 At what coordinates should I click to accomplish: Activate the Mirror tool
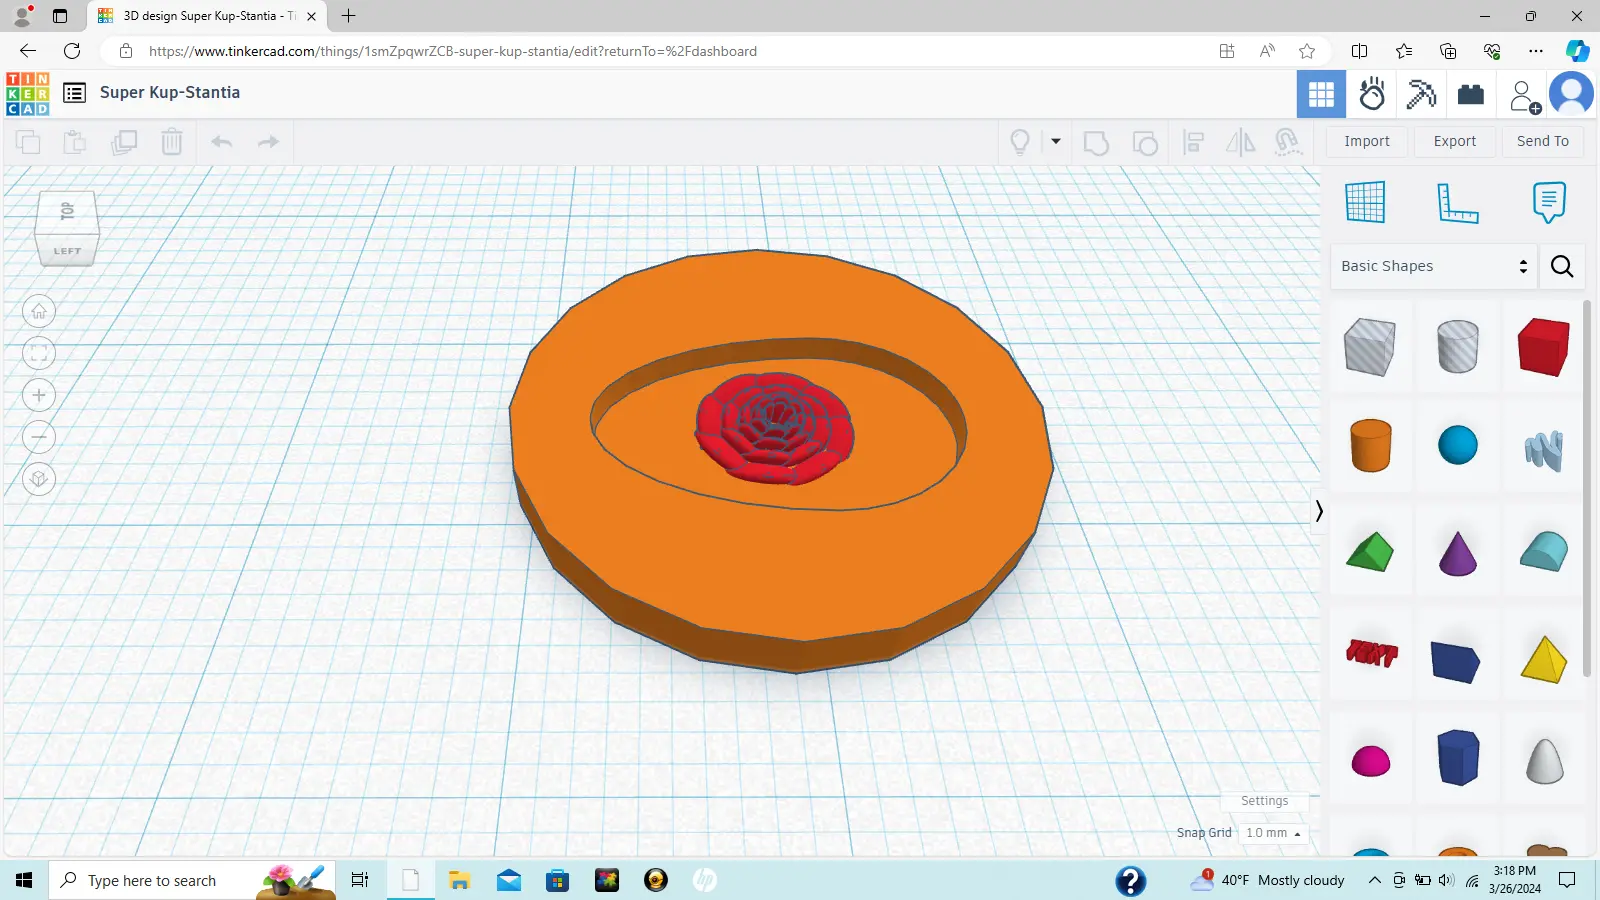click(1240, 142)
